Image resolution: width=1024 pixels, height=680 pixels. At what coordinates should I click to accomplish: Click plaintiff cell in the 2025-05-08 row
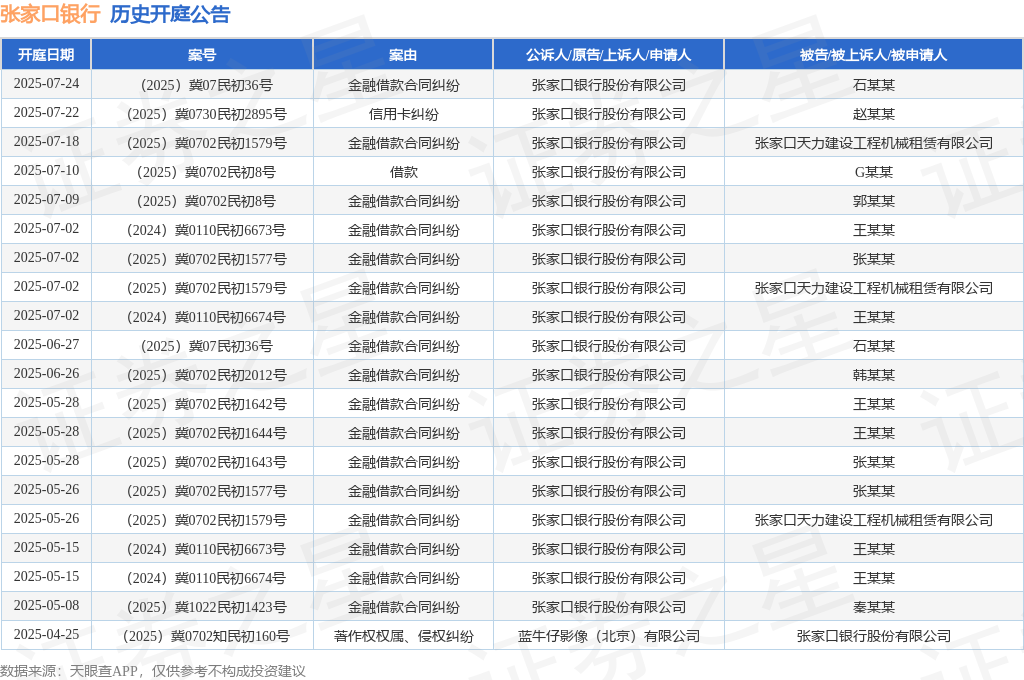[609, 607]
